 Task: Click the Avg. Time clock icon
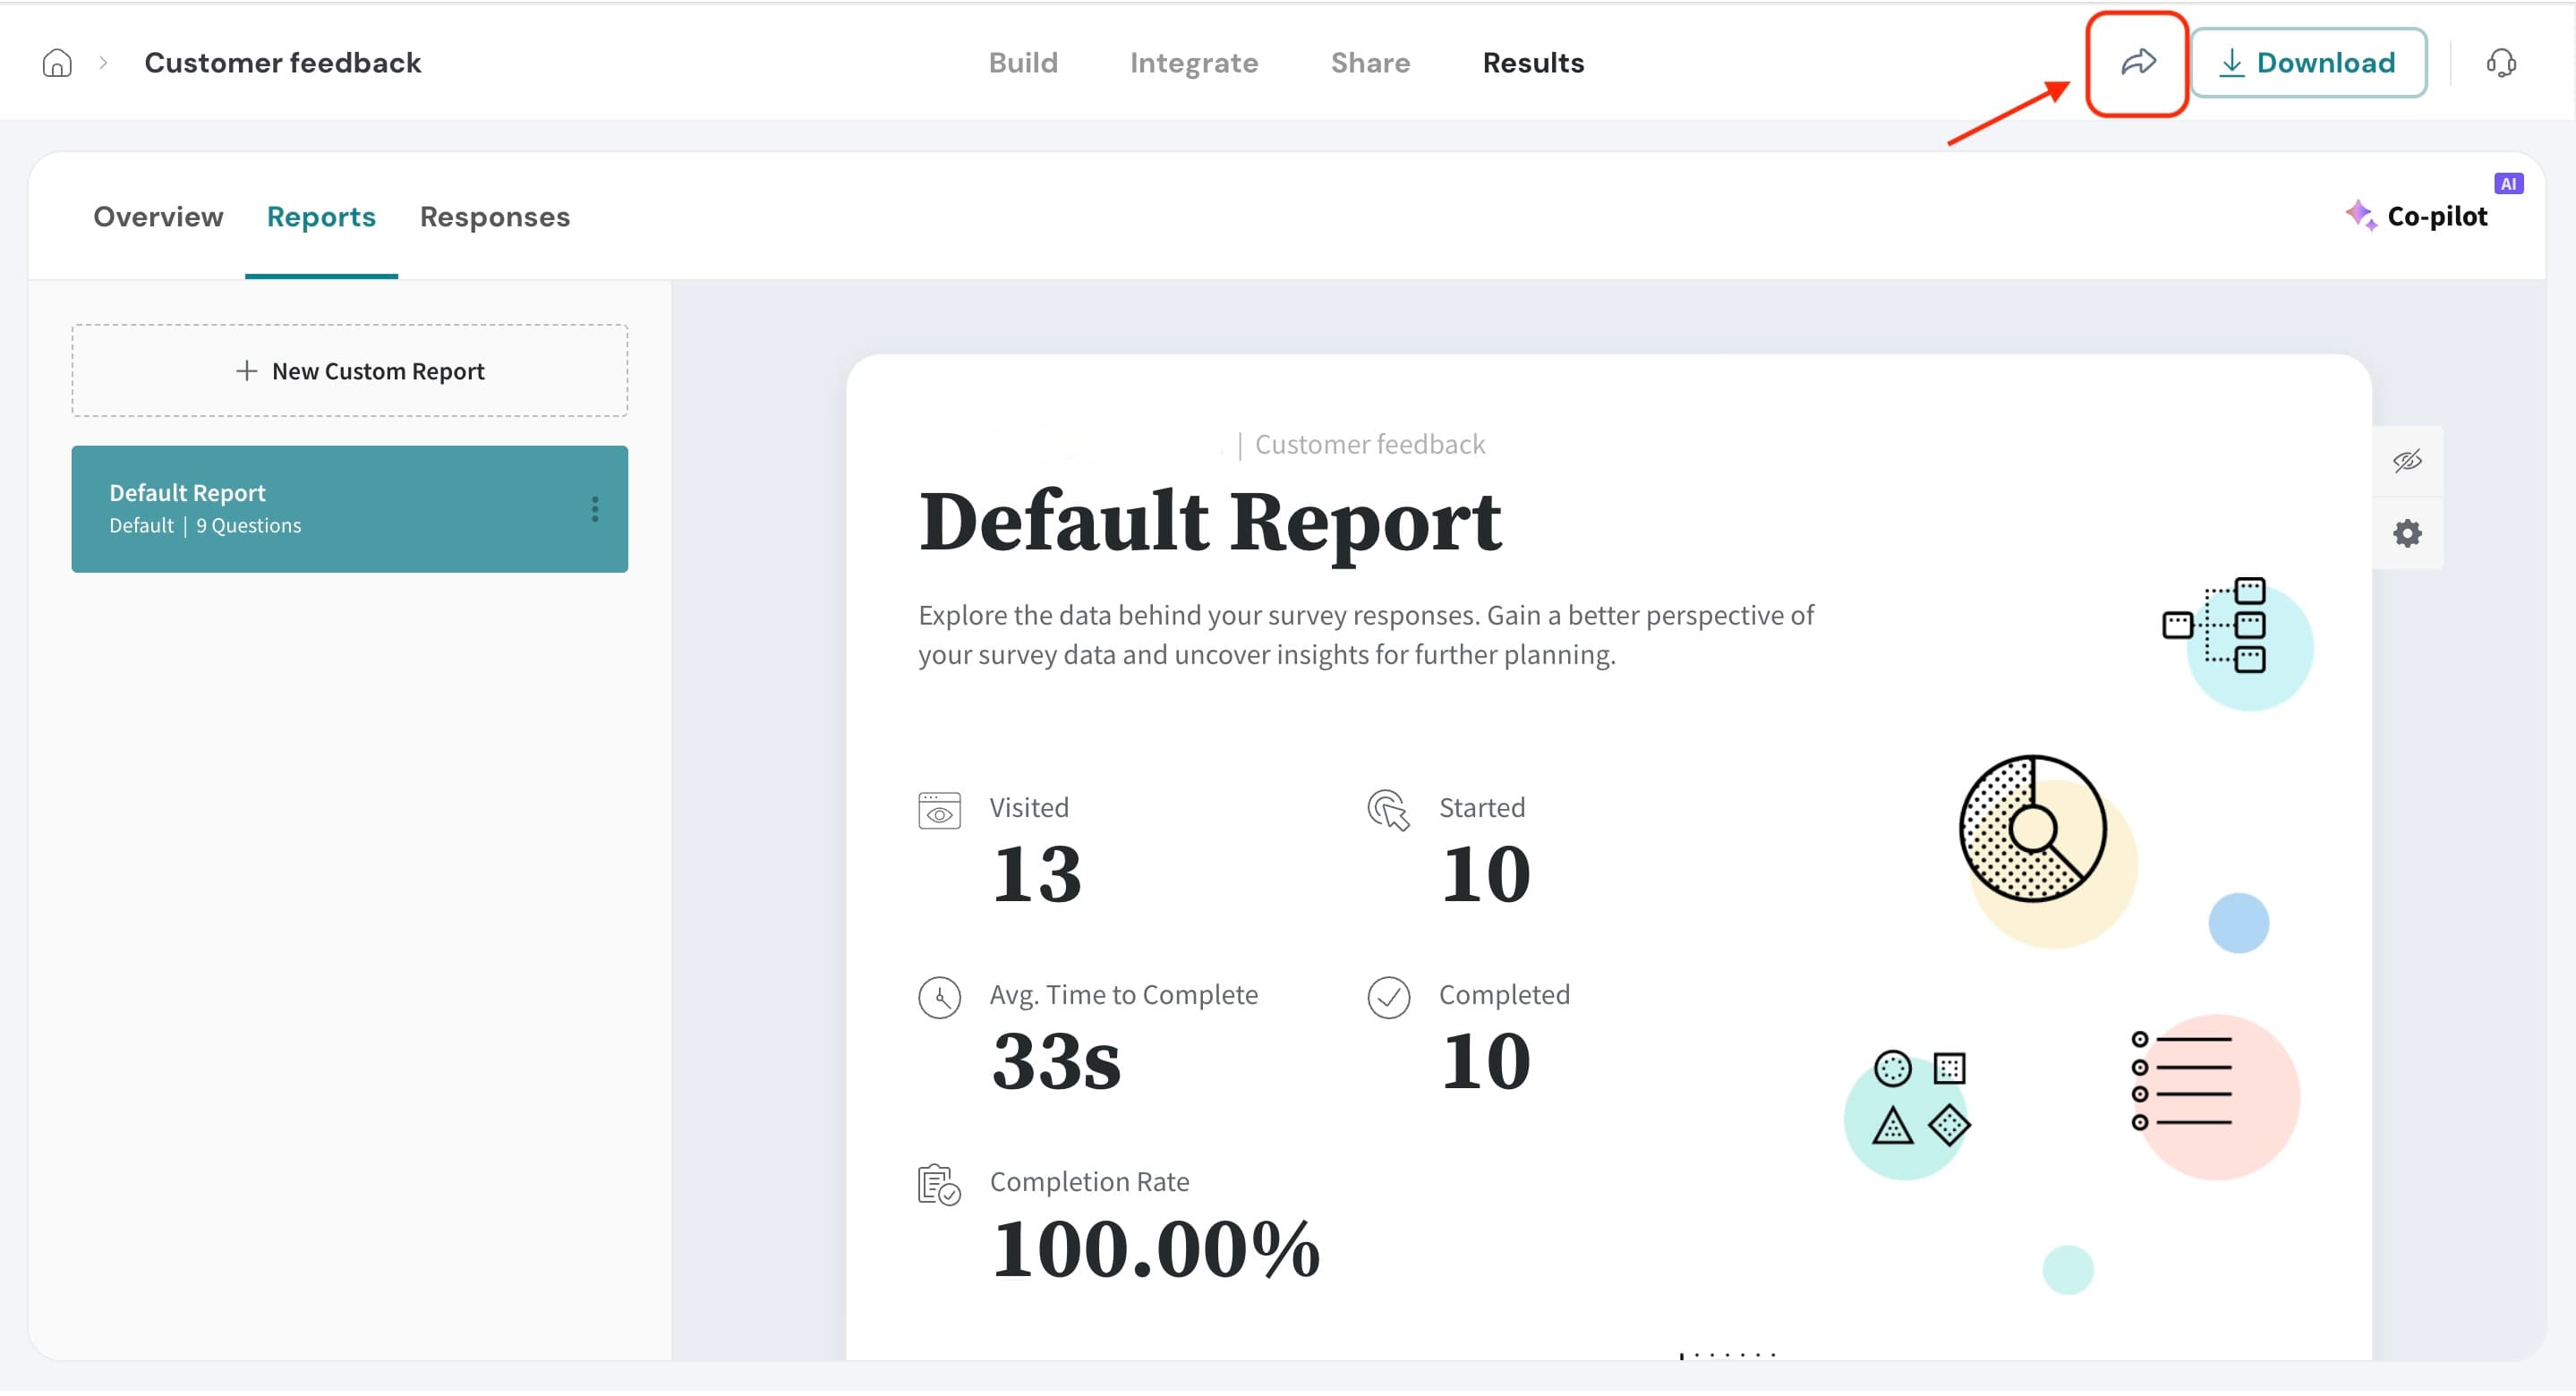(939, 998)
